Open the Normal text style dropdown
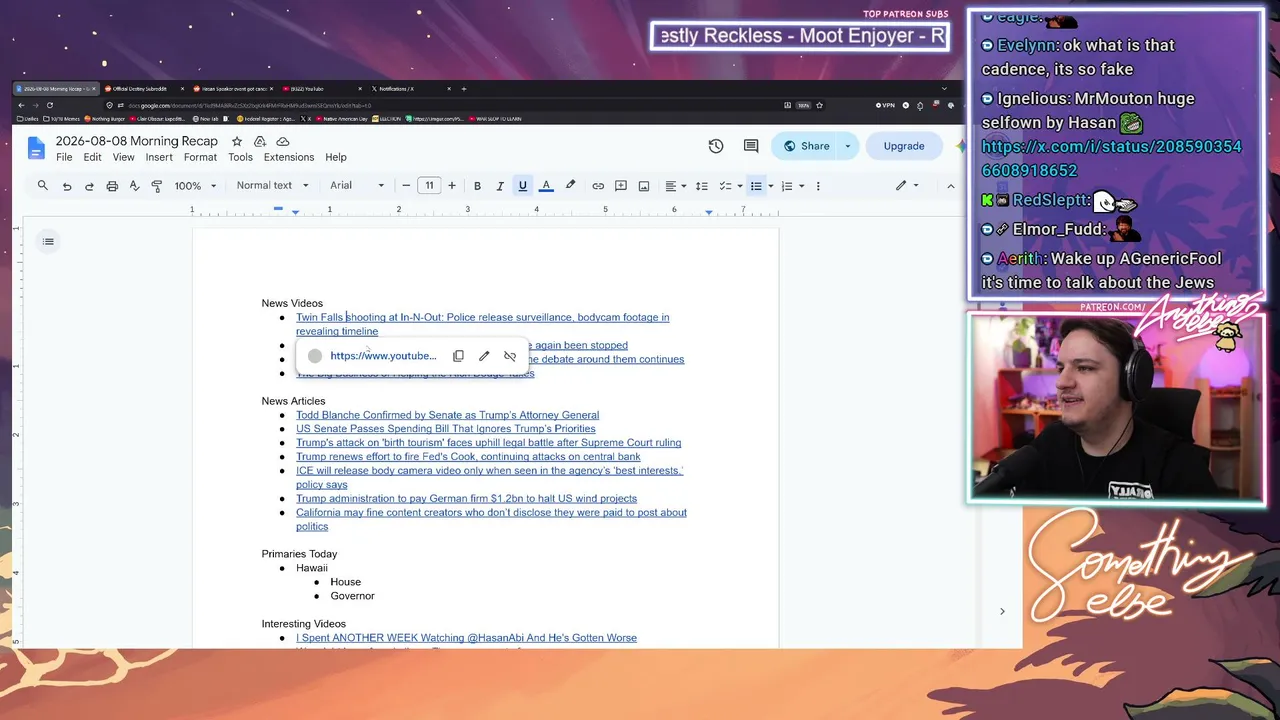This screenshot has width=1280, height=720. (x=272, y=186)
